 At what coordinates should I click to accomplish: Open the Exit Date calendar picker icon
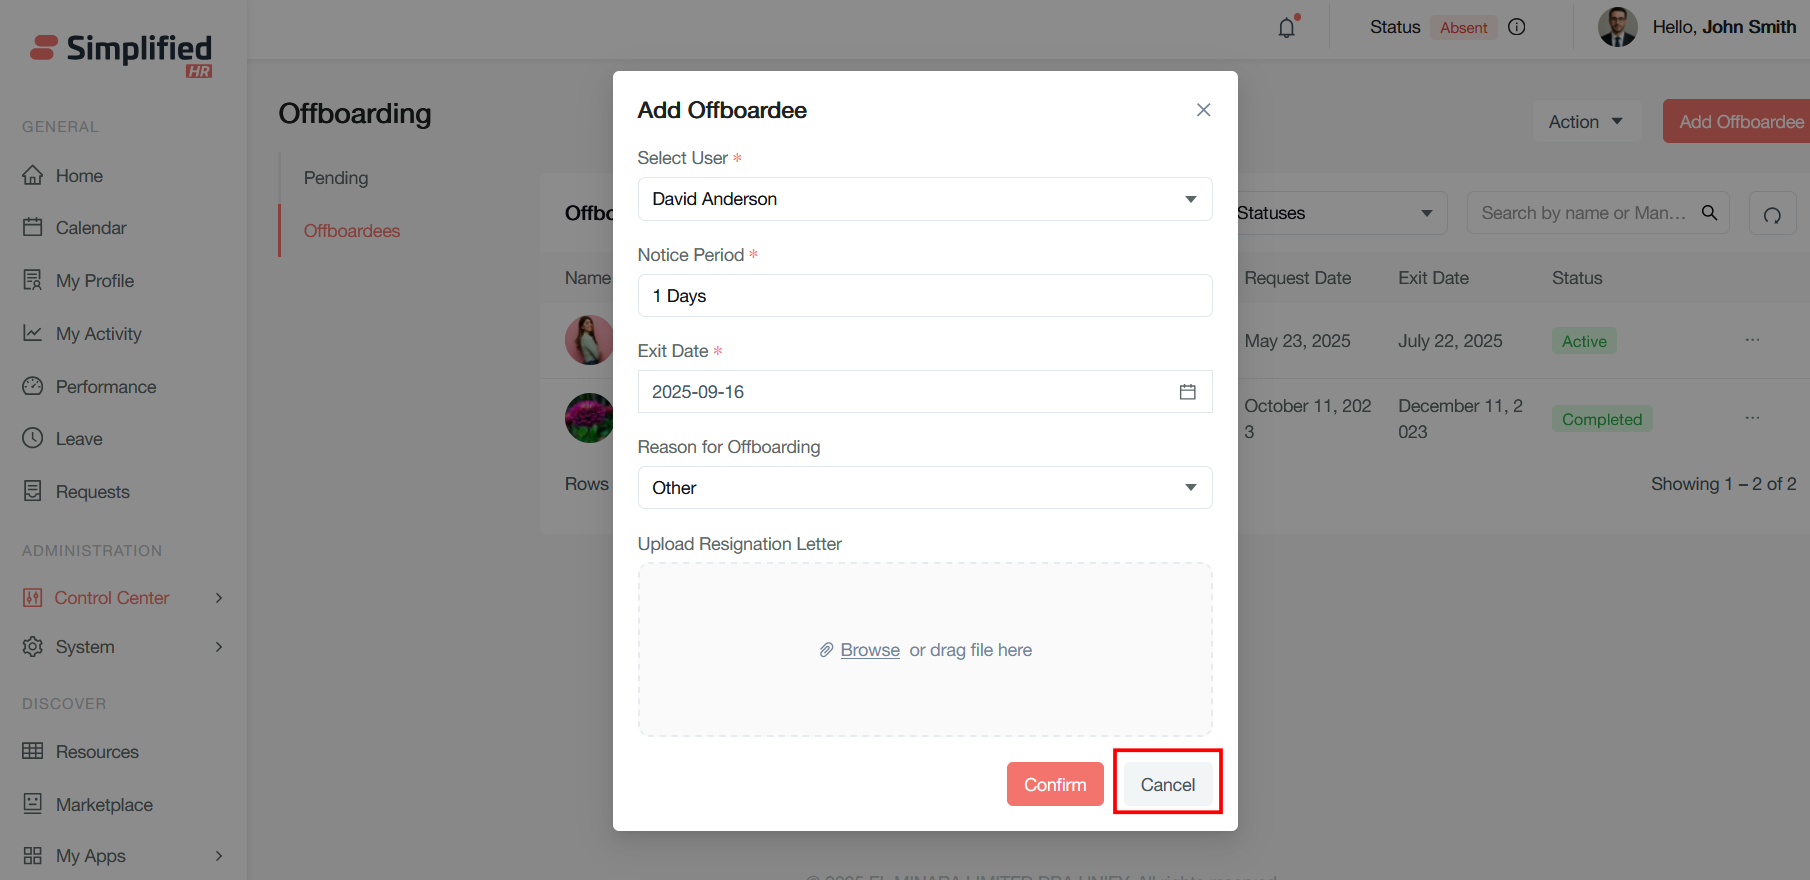[1187, 392]
